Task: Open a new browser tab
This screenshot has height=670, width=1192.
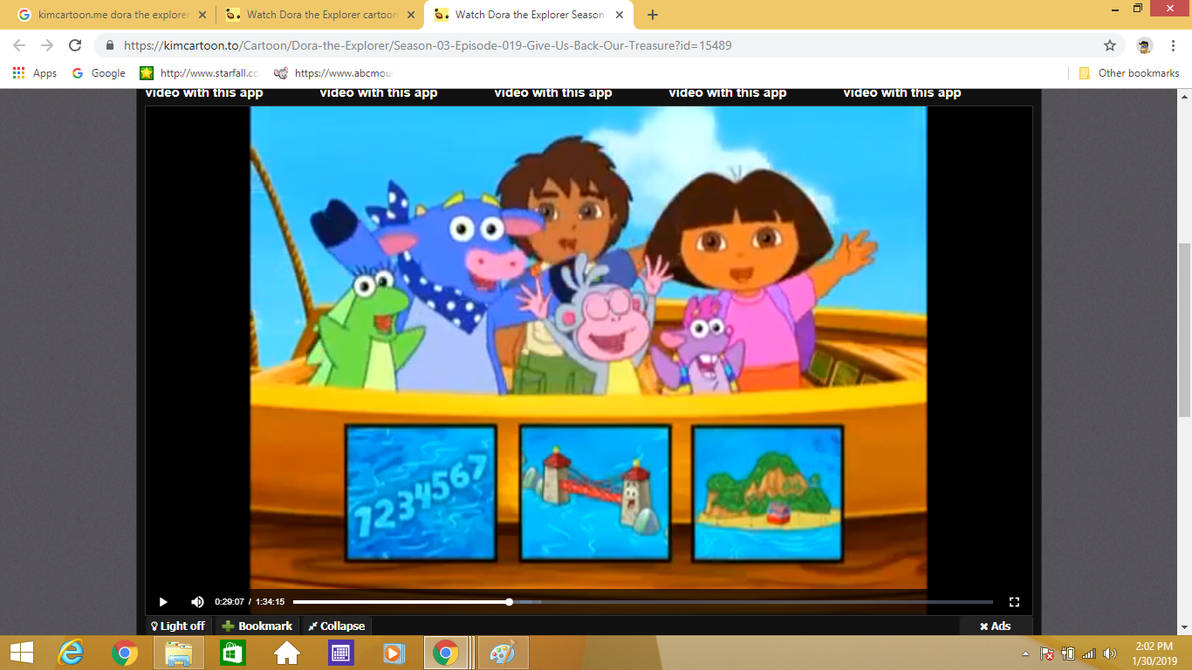Action: click(652, 14)
